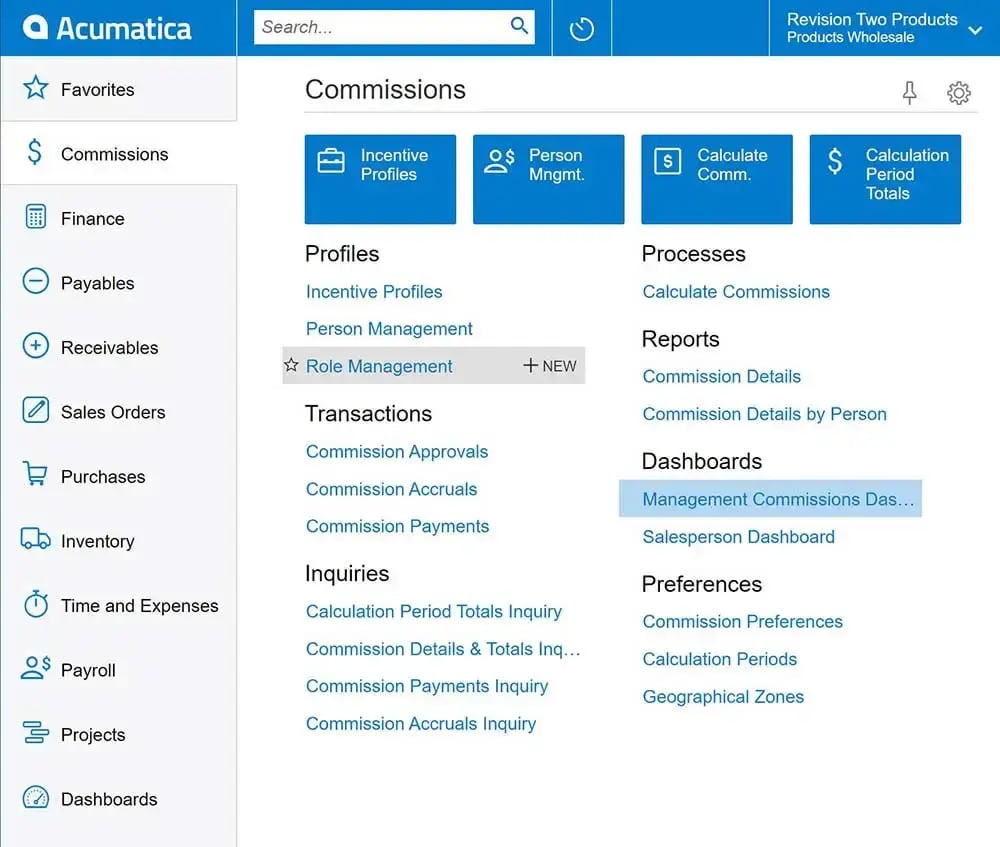Open Commission Preferences link

[x=742, y=621]
